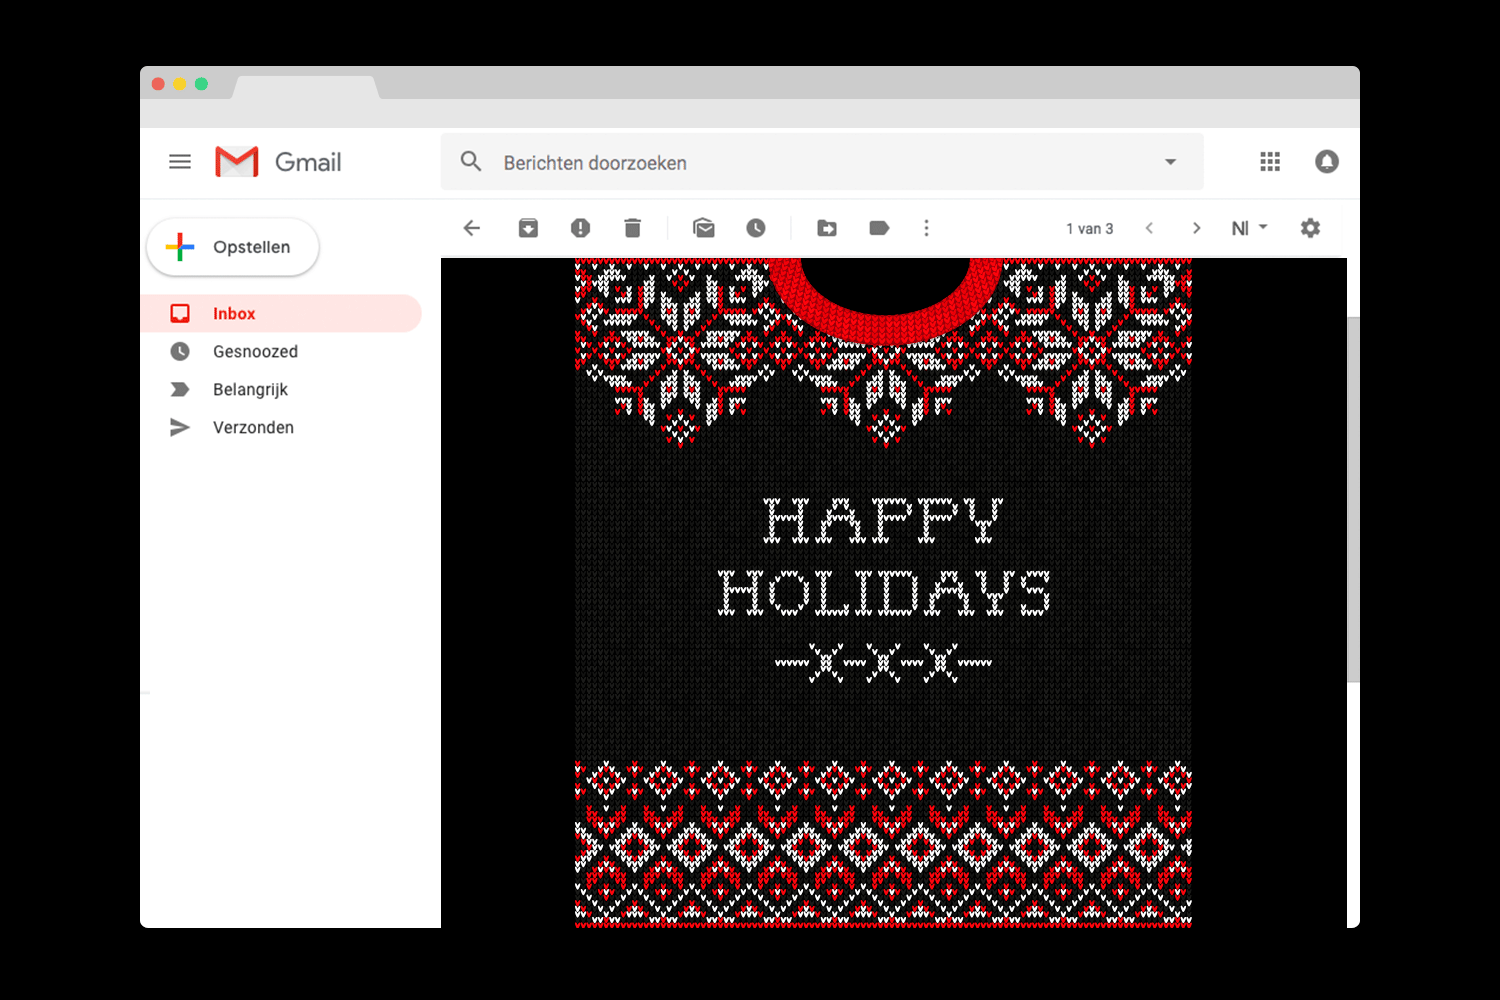
Task: Click the Gesnoozed clock icon in sidebar
Action: click(x=180, y=351)
